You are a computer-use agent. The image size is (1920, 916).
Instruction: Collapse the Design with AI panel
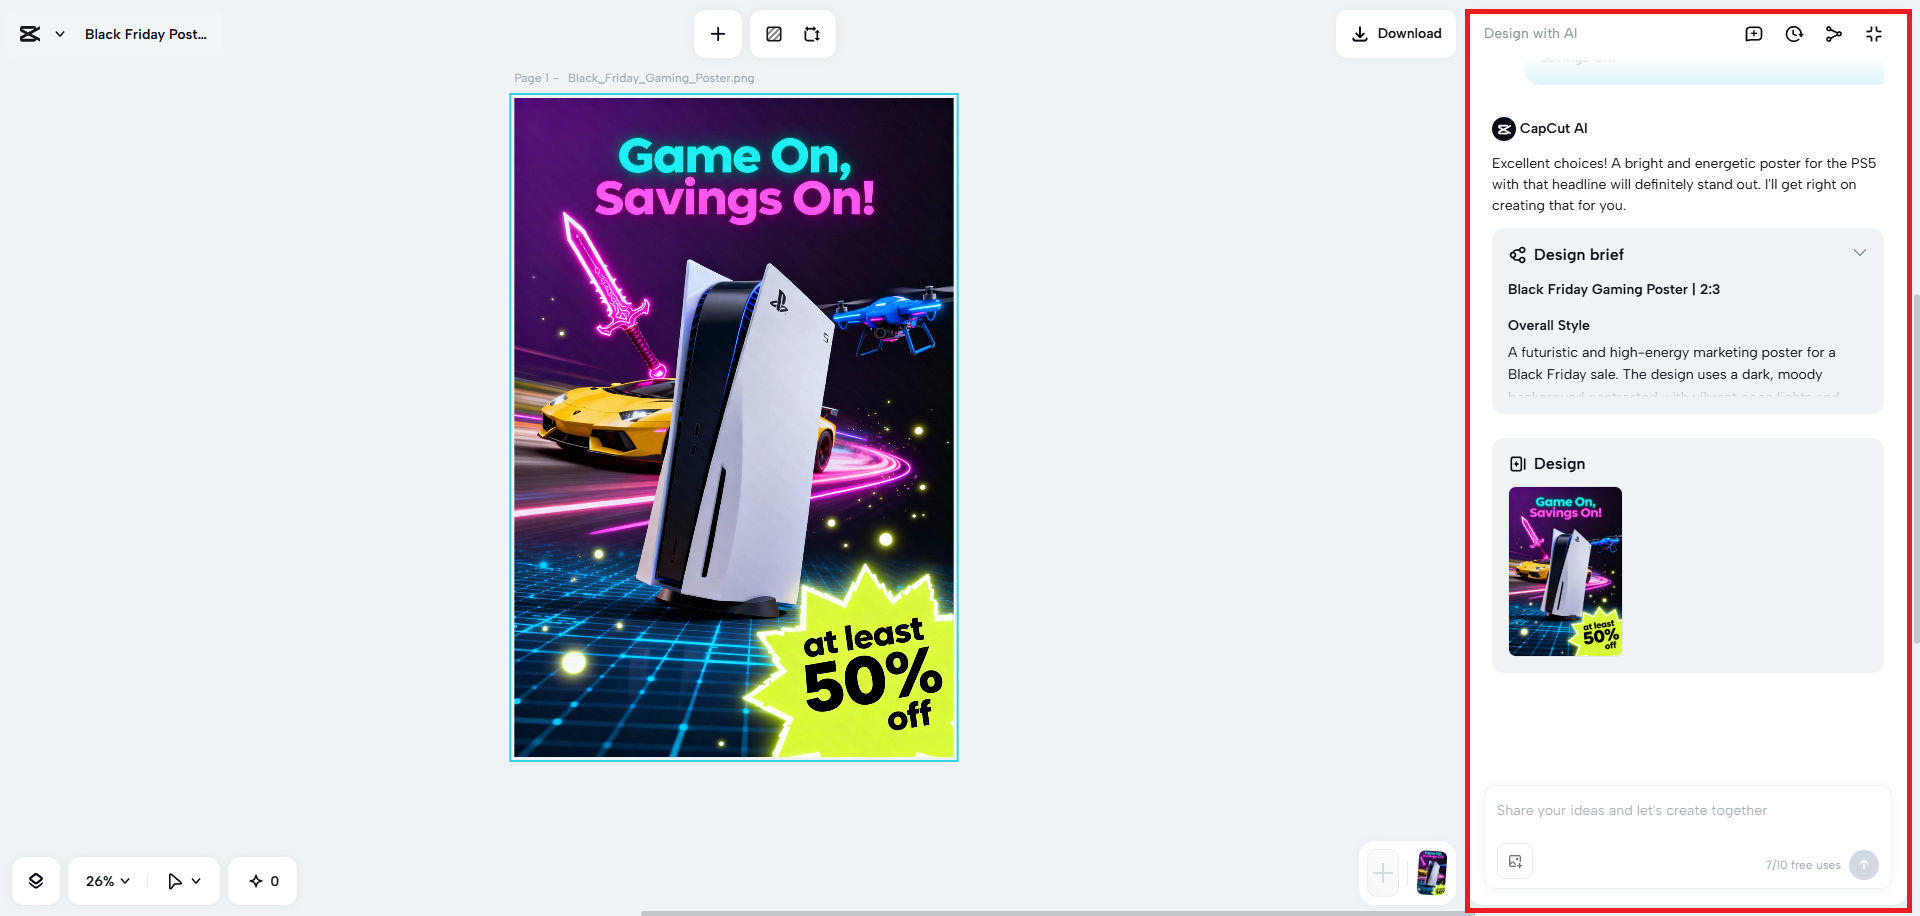coord(1874,34)
